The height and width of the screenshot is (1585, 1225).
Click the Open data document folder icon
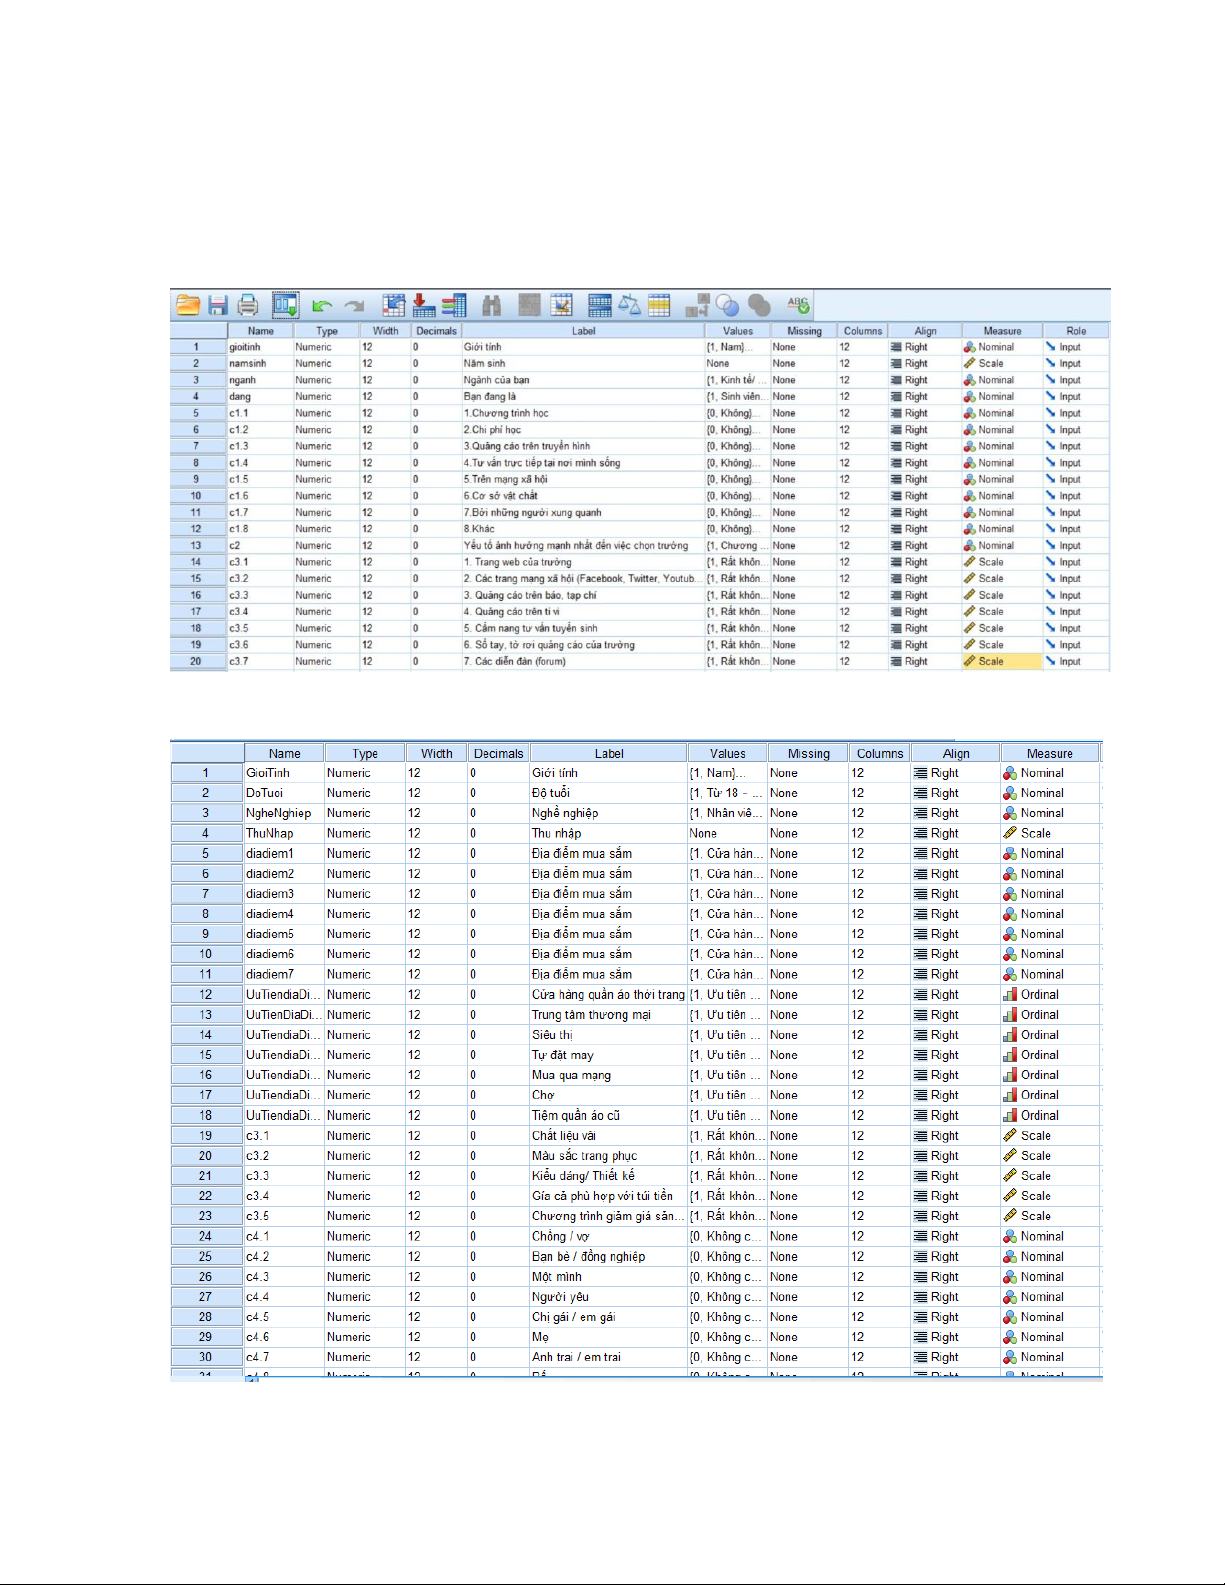point(188,305)
